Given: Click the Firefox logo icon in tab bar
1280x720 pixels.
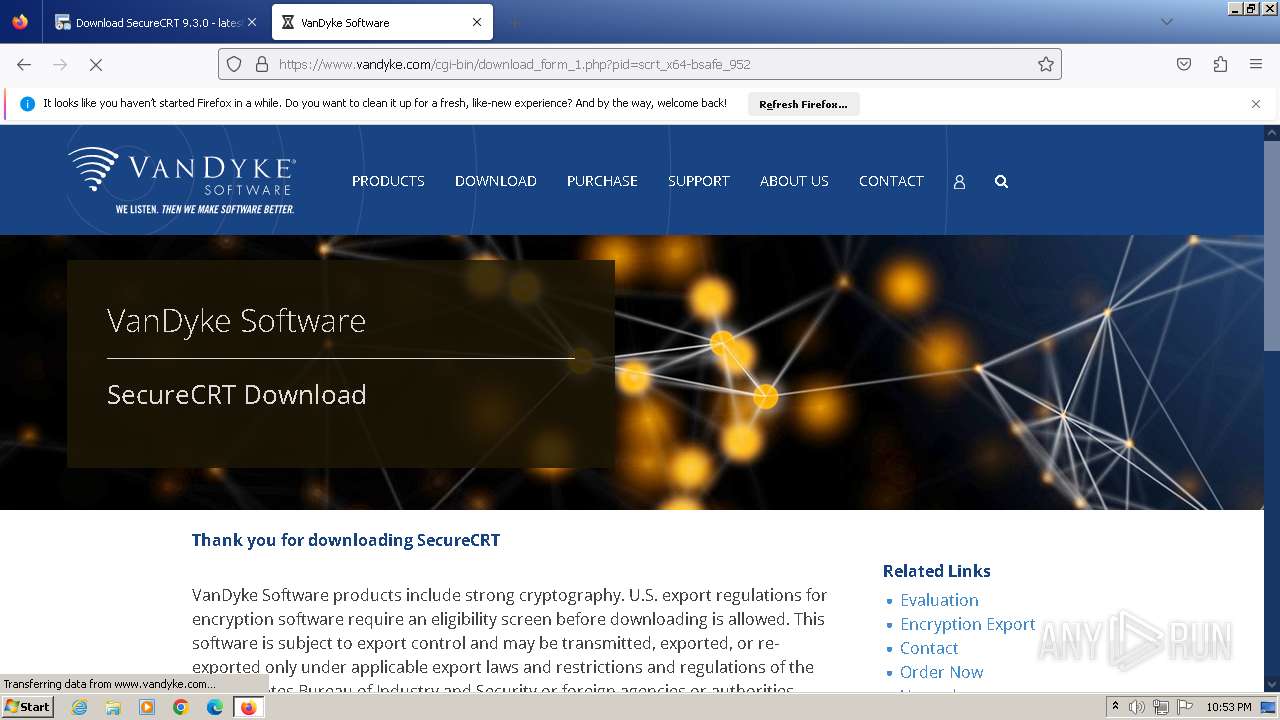Looking at the screenshot, I should 20,21.
